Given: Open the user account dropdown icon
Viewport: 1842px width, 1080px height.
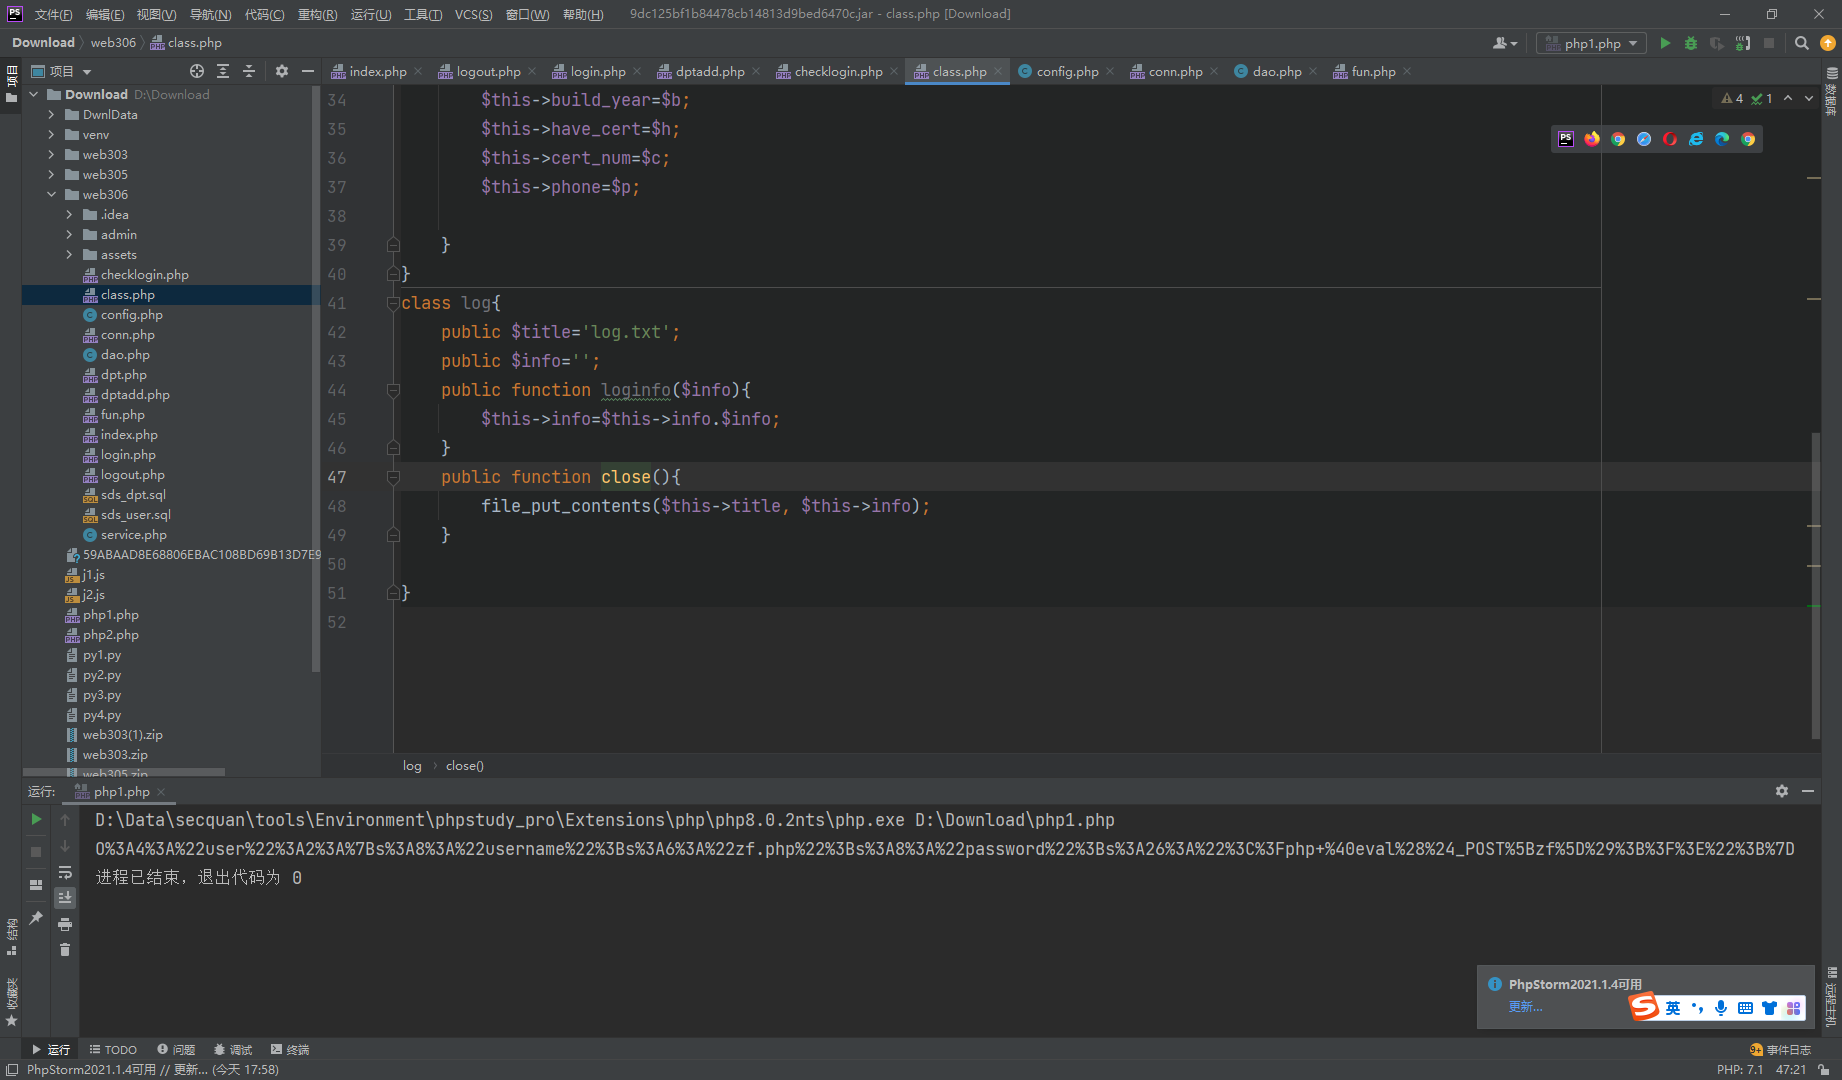Looking at the screenshot, I should point(1505,43).
